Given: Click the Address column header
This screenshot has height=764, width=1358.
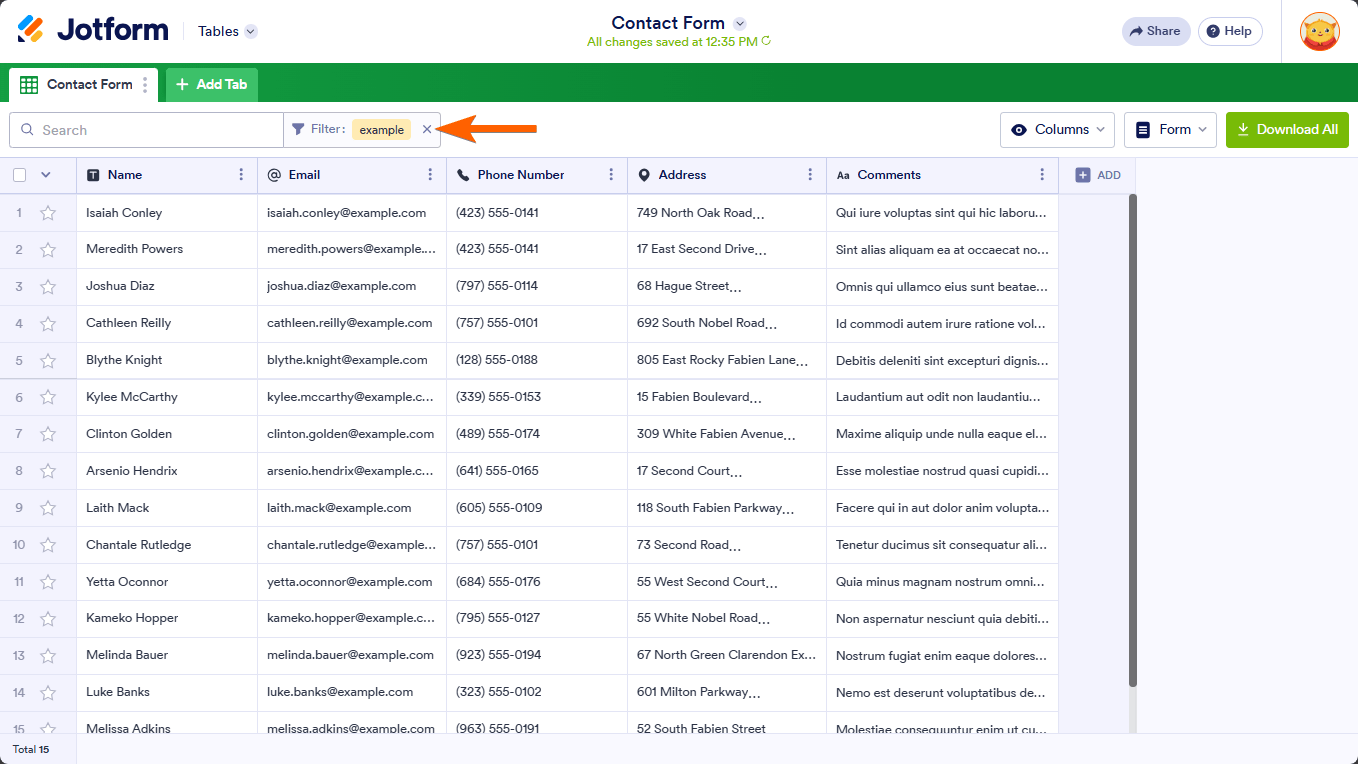Looking at the screenshot, I should pos(727,175).
